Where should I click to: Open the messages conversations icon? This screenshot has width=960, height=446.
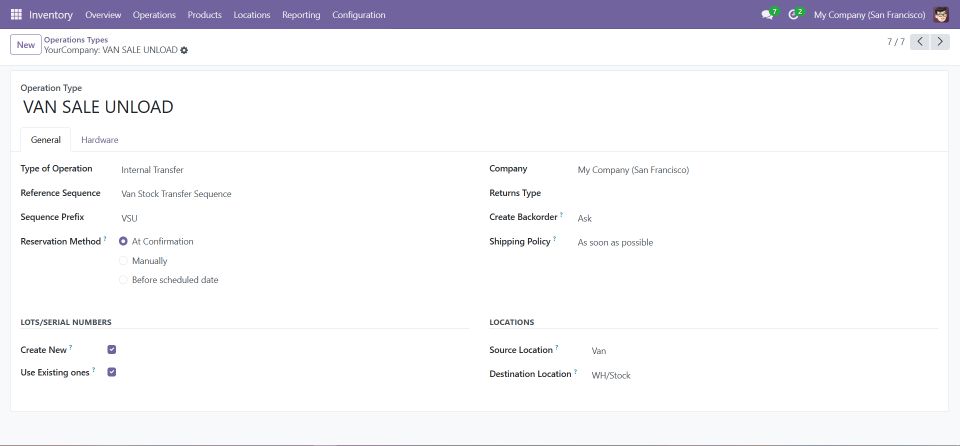click(767, 15)
